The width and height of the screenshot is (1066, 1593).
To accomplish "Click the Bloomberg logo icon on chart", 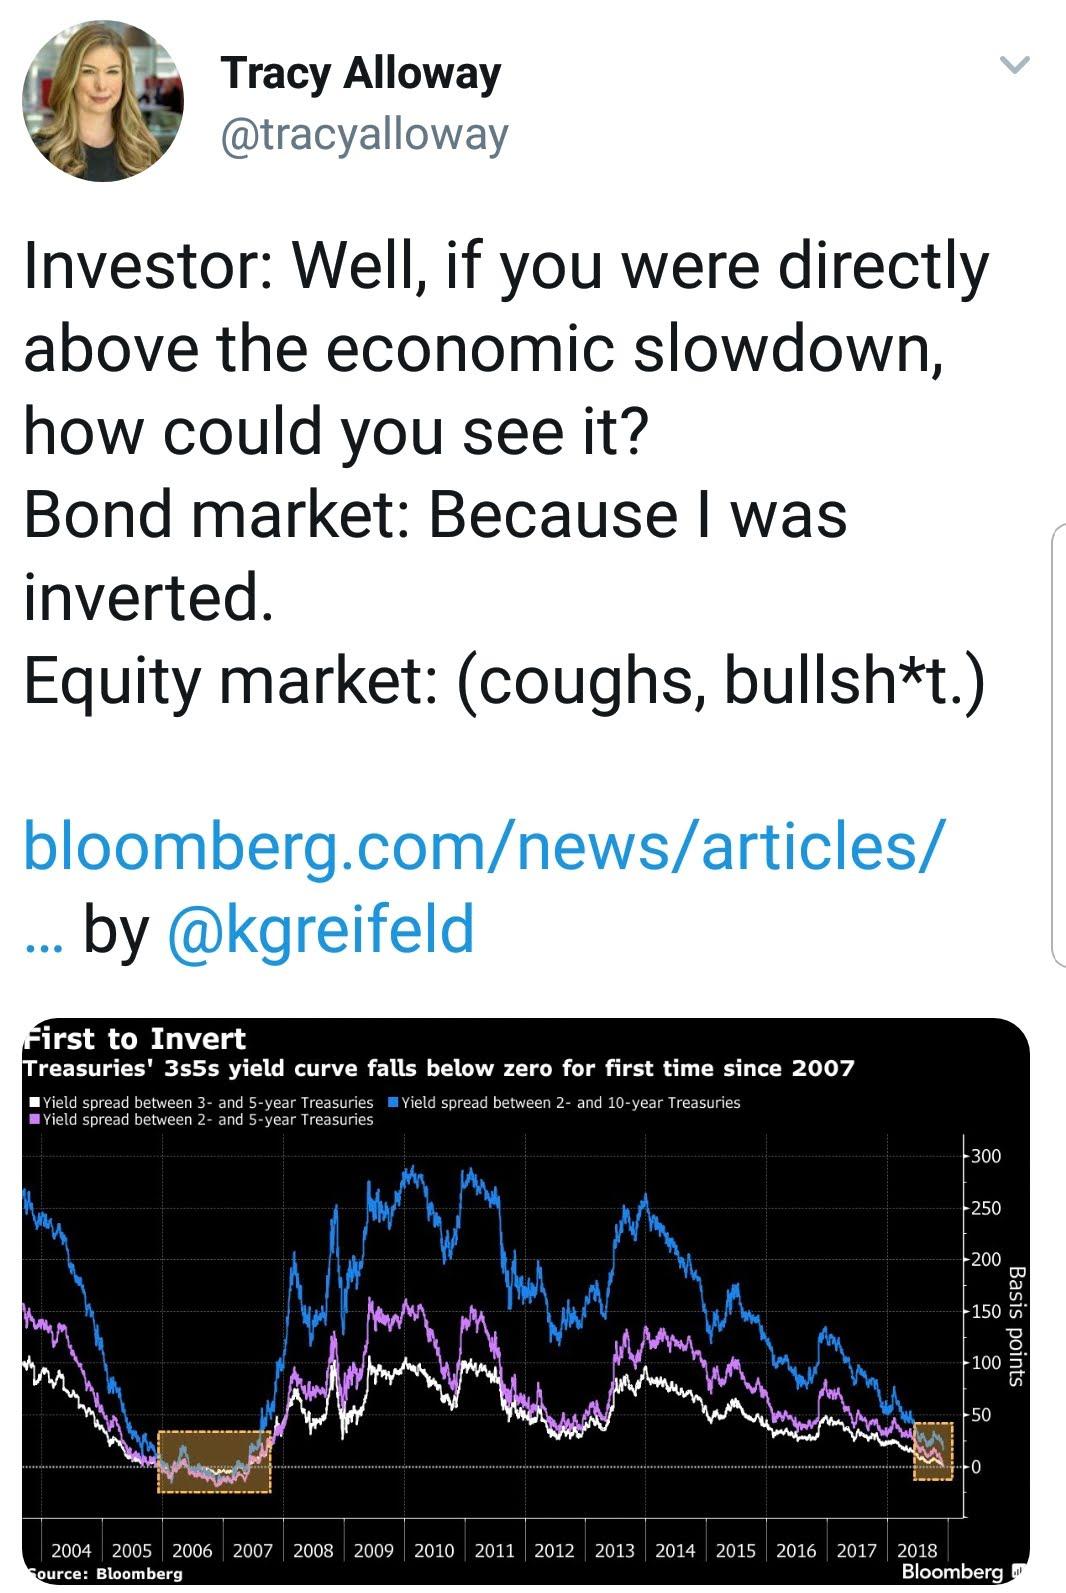I will (1016, 1571).
